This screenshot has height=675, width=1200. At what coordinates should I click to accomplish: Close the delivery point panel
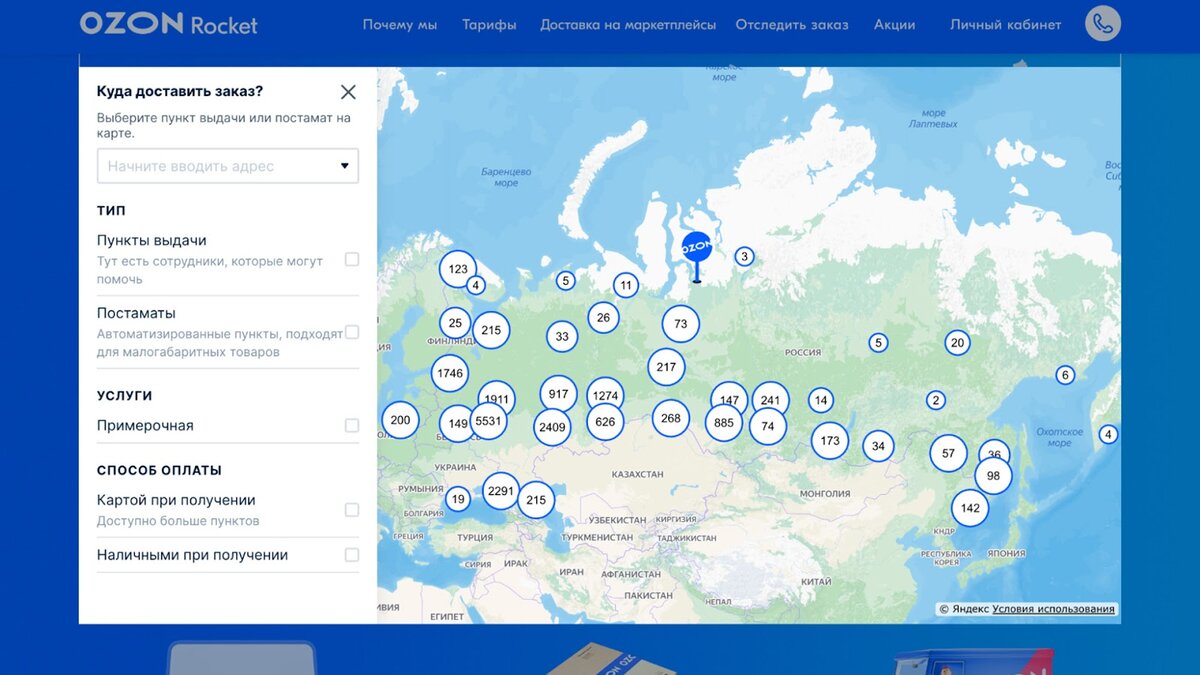(x=348, y=92)
